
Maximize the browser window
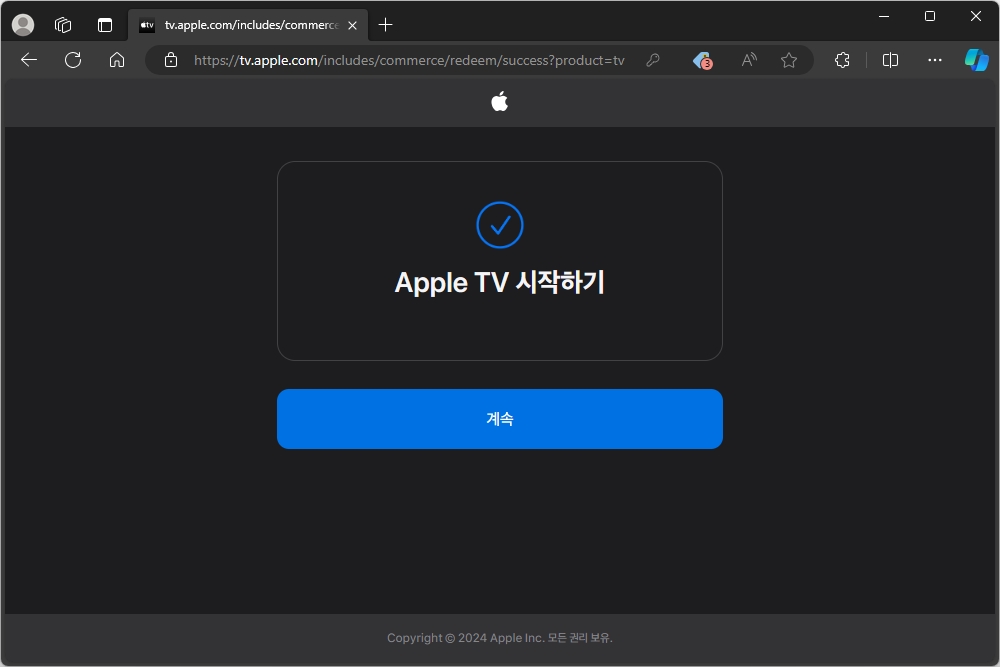coord(930,17)
